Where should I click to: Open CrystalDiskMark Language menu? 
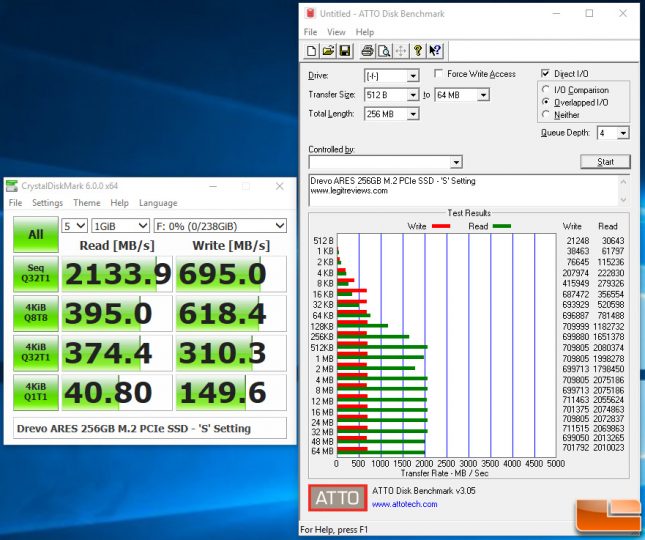(158, 203)
